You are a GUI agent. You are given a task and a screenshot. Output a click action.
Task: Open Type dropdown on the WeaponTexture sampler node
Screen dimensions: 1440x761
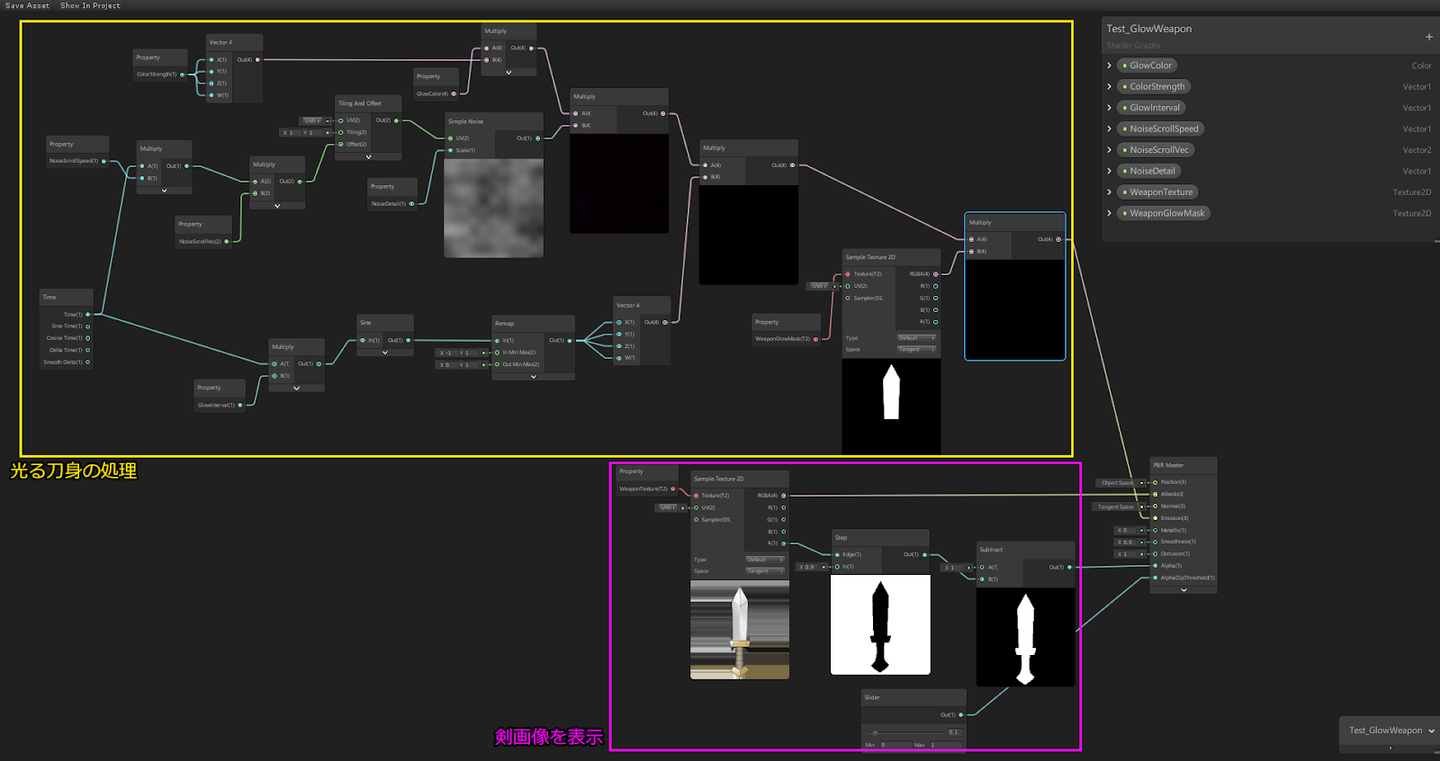pos(765,559)
